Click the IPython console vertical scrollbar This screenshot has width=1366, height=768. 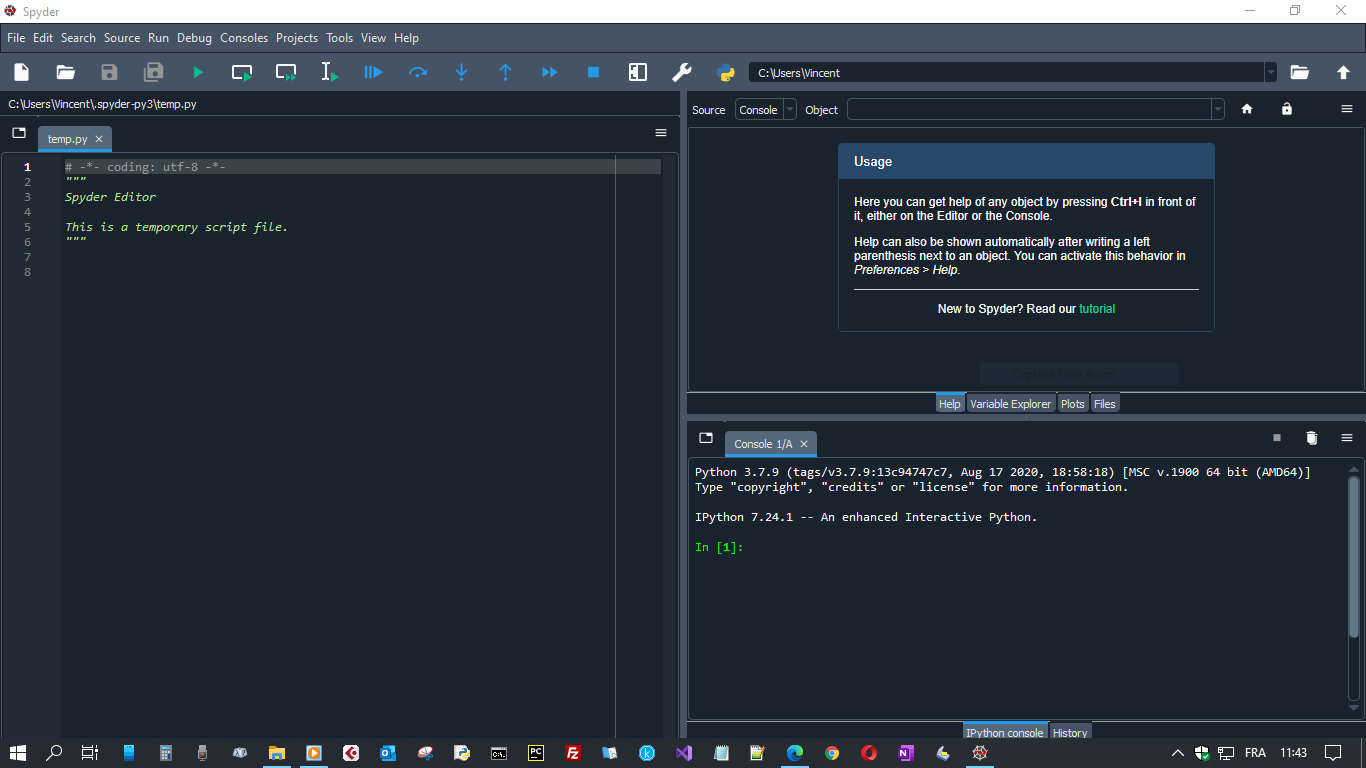pos(1354,557)
